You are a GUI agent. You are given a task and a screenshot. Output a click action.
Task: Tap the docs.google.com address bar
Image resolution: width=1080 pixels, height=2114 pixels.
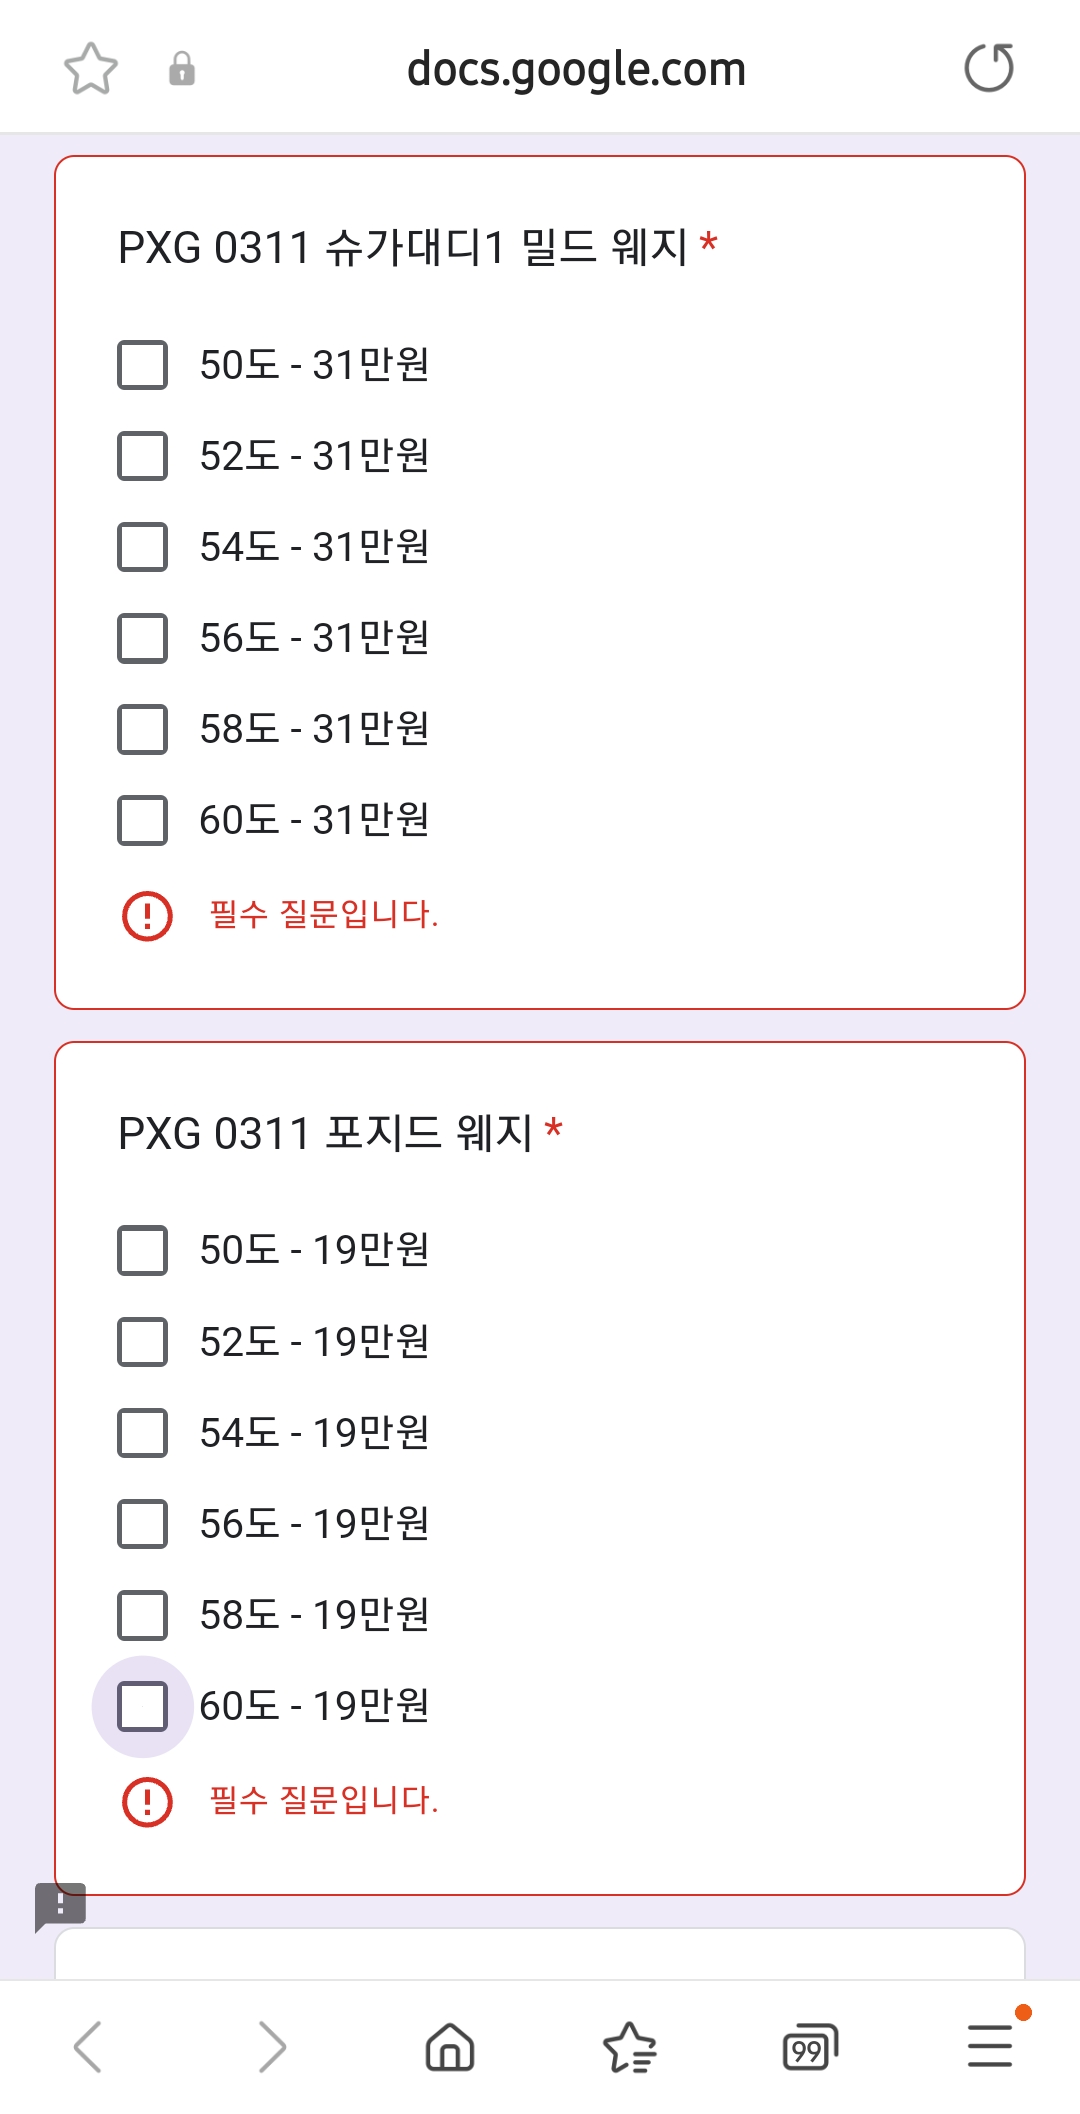[576, 69]
